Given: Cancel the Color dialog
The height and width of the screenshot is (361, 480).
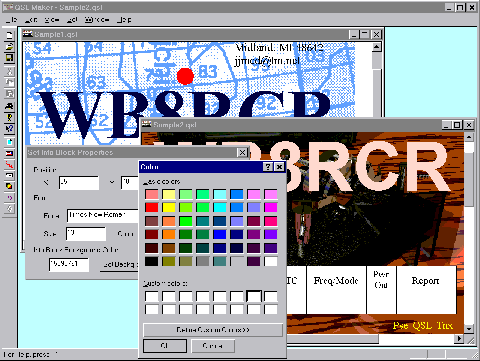Looking at the screenshot, I should point(213,346).
